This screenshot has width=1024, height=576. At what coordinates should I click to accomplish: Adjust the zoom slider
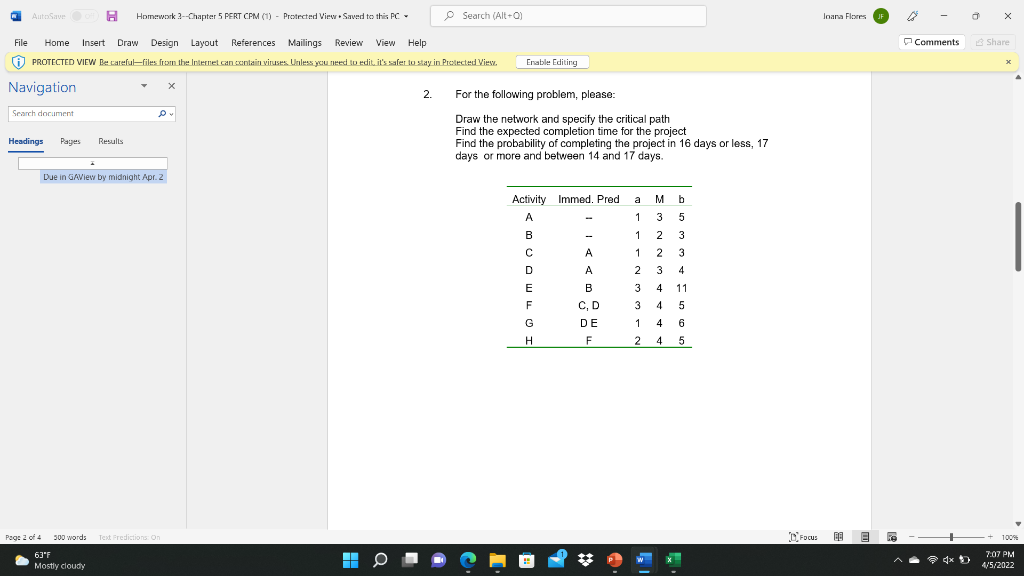(x=951, y=537)
